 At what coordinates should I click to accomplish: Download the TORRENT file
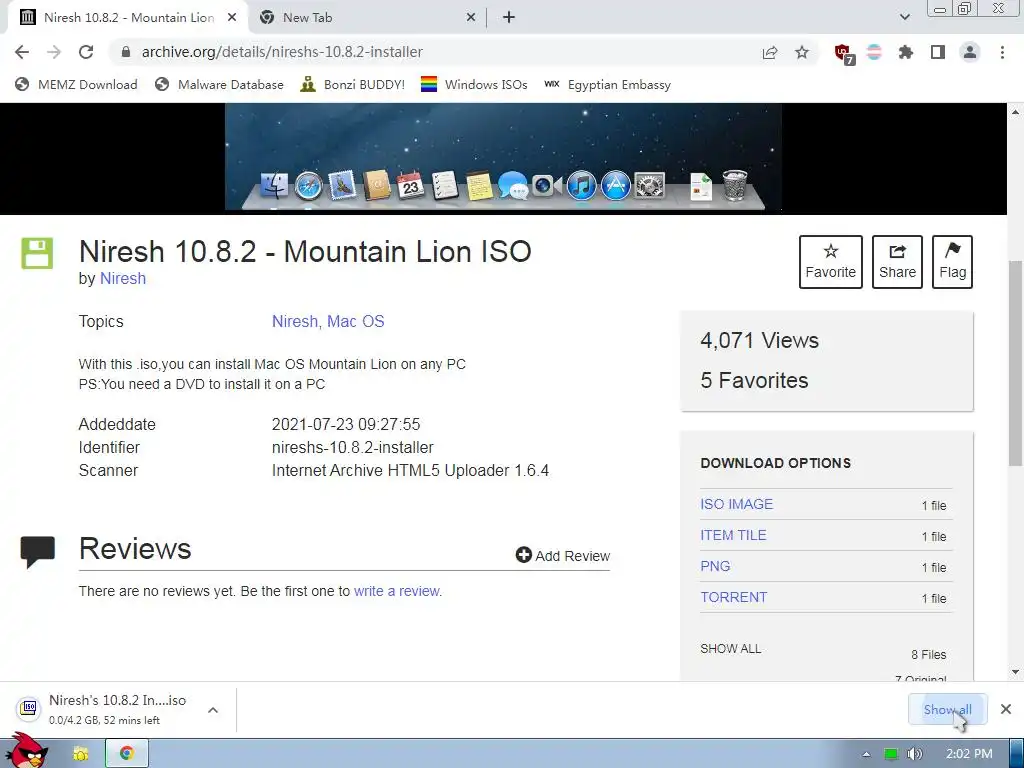[733, 597]
